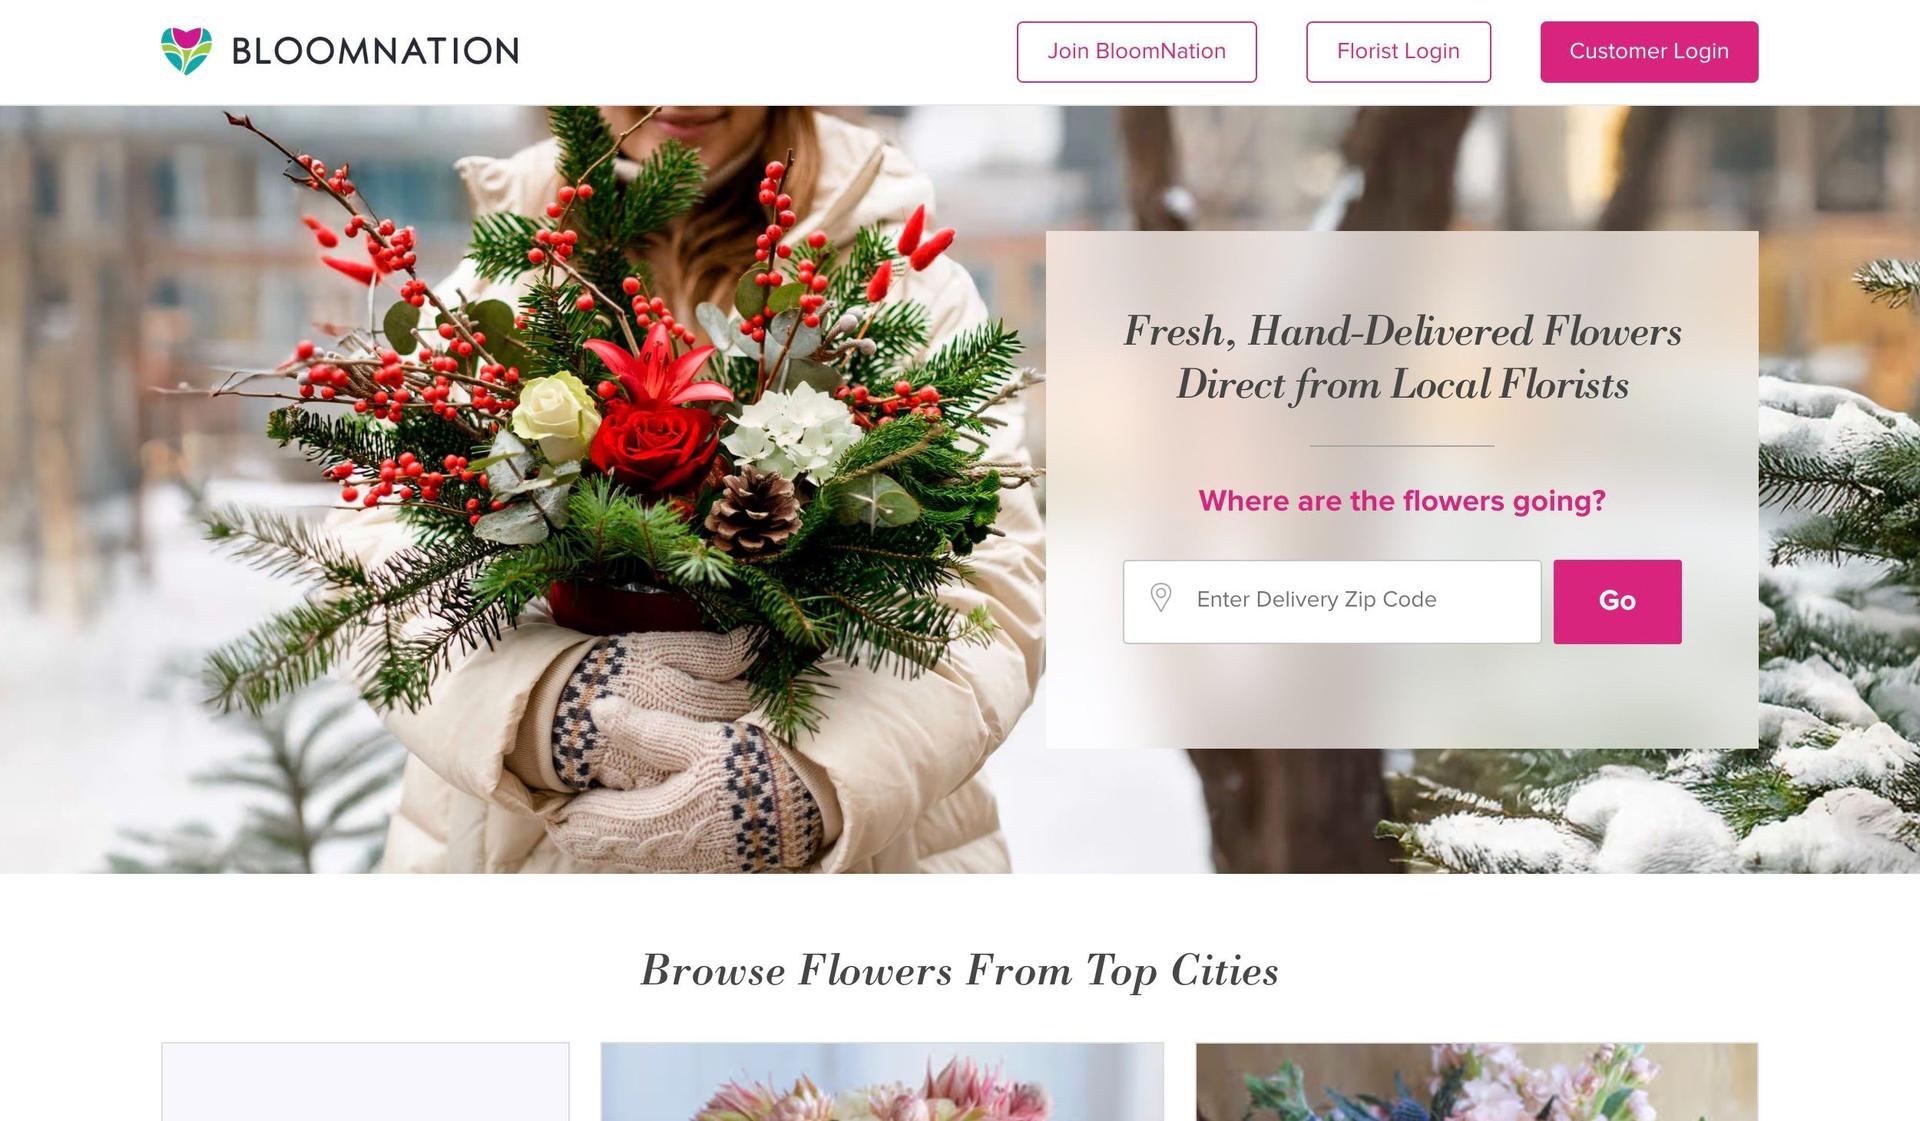The width and height of the screenshot is (1920, 1121).
Task: Submit zip code with the Go button
Action: (1617, 601)
